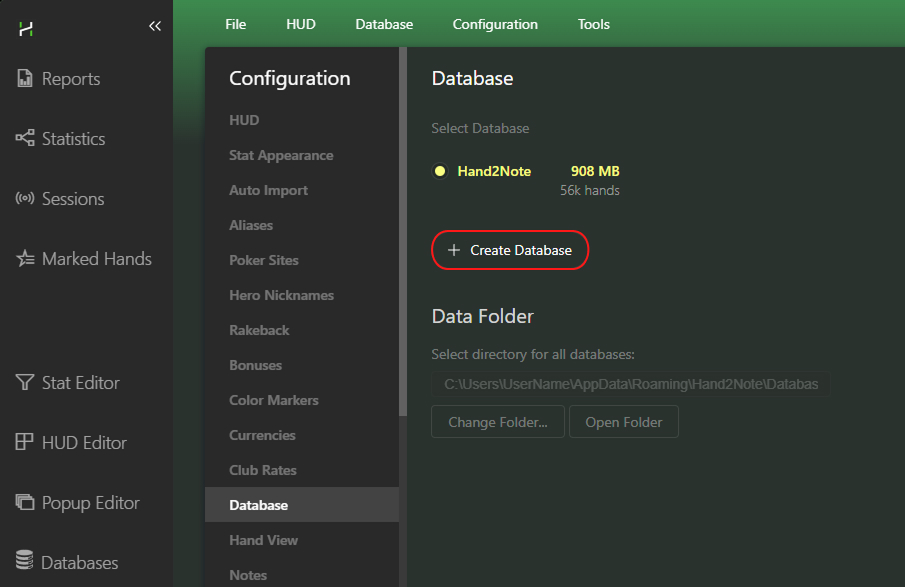Open Bonuses settings
Screen dimensions: 905x587
[302, 365]
